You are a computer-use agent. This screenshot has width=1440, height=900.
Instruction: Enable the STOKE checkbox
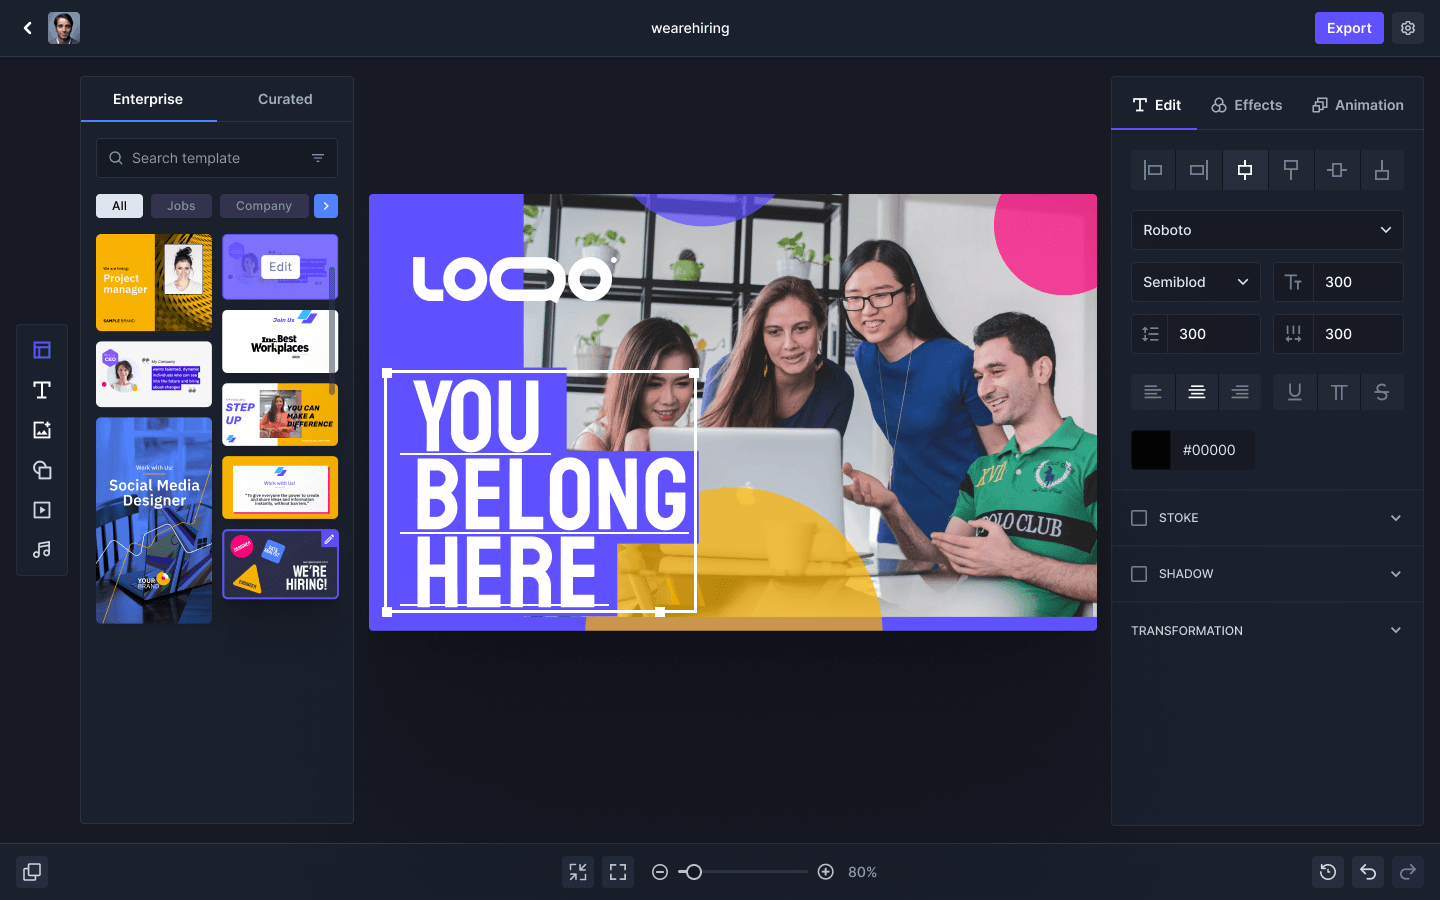pyautogui.click(x=1138, y=518)
